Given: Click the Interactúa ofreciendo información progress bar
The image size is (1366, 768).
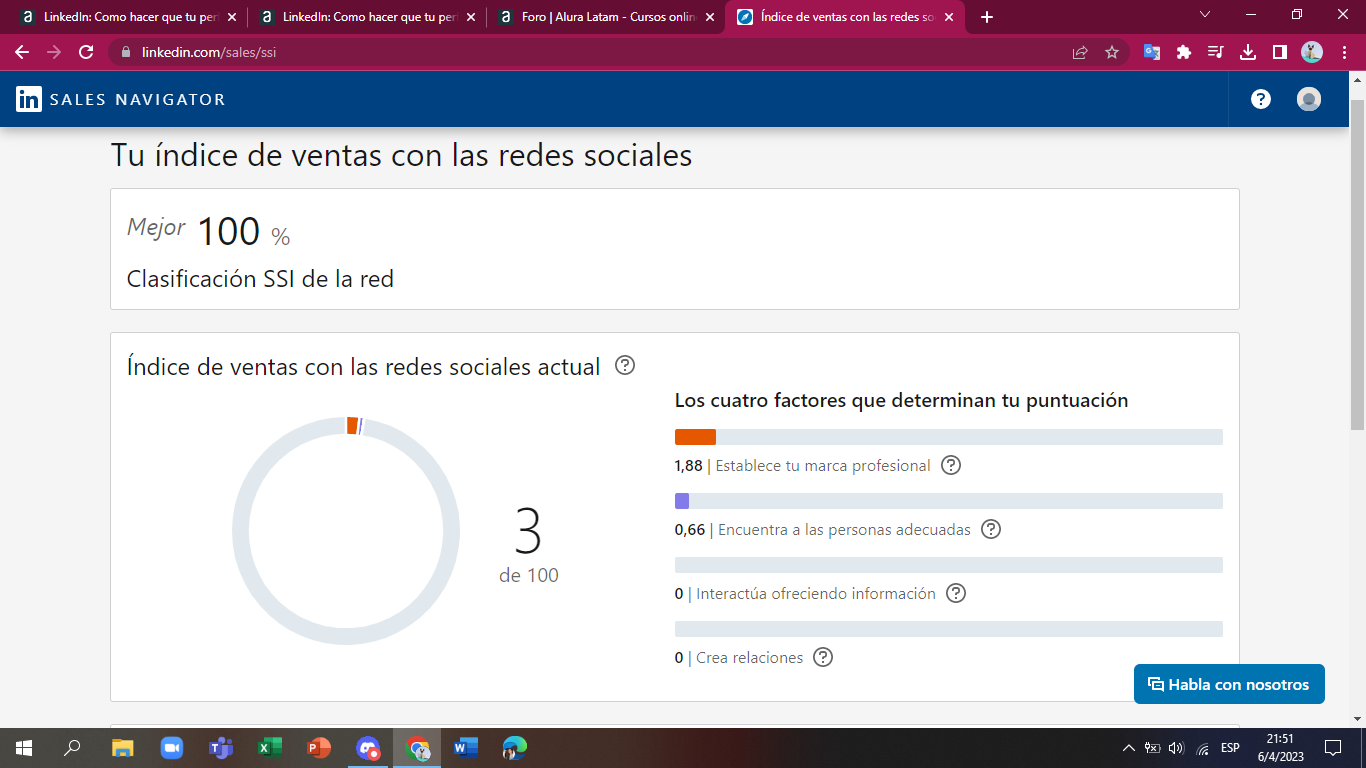Looking at the screenshot, I should point(949,565).
